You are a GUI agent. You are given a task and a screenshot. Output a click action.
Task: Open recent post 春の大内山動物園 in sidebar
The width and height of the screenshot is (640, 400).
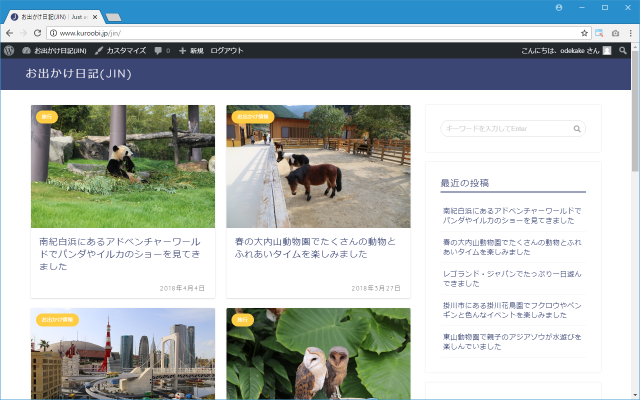512,247
